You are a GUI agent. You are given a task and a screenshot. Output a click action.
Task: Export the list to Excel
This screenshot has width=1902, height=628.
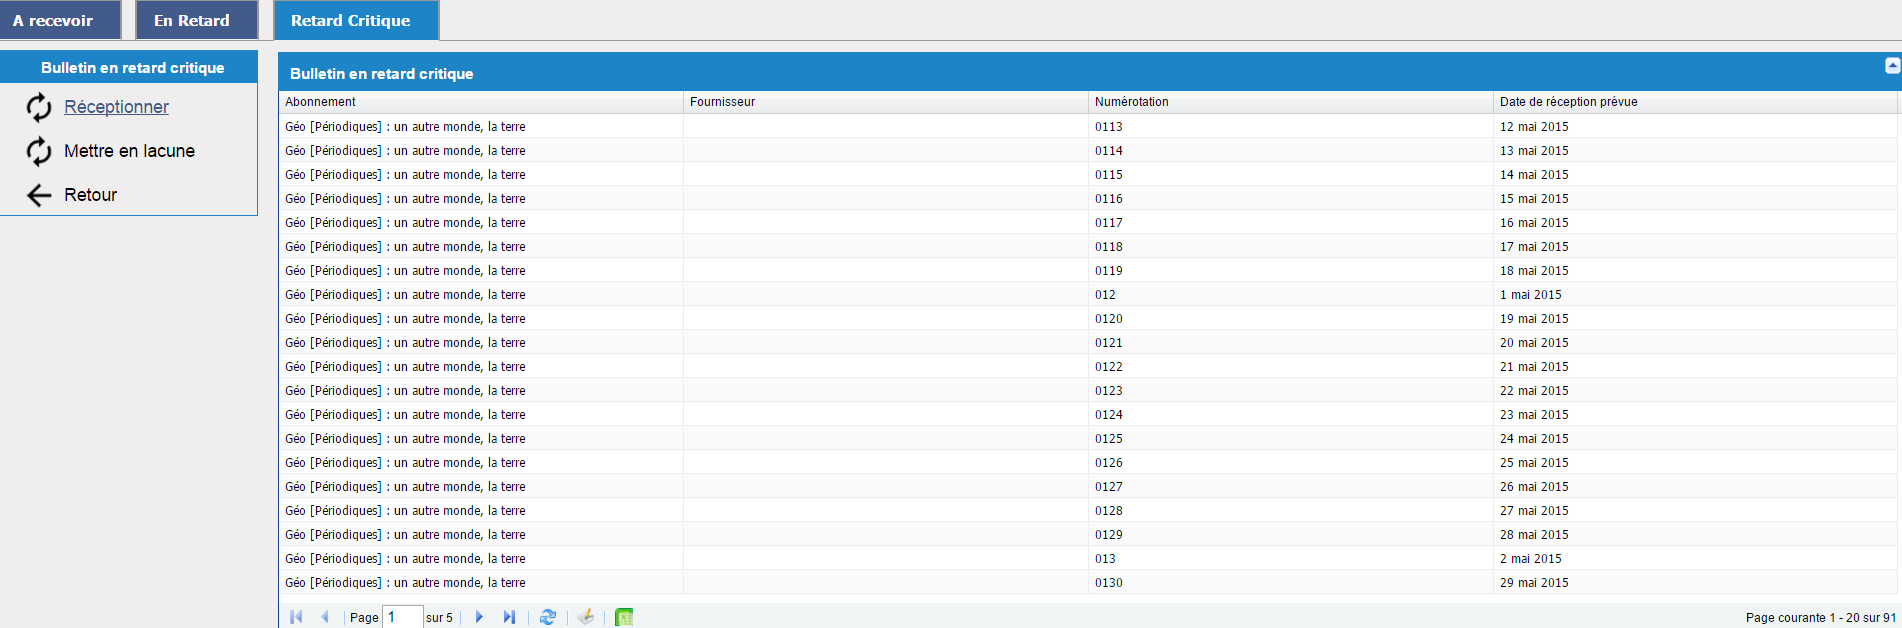point(624,617)
